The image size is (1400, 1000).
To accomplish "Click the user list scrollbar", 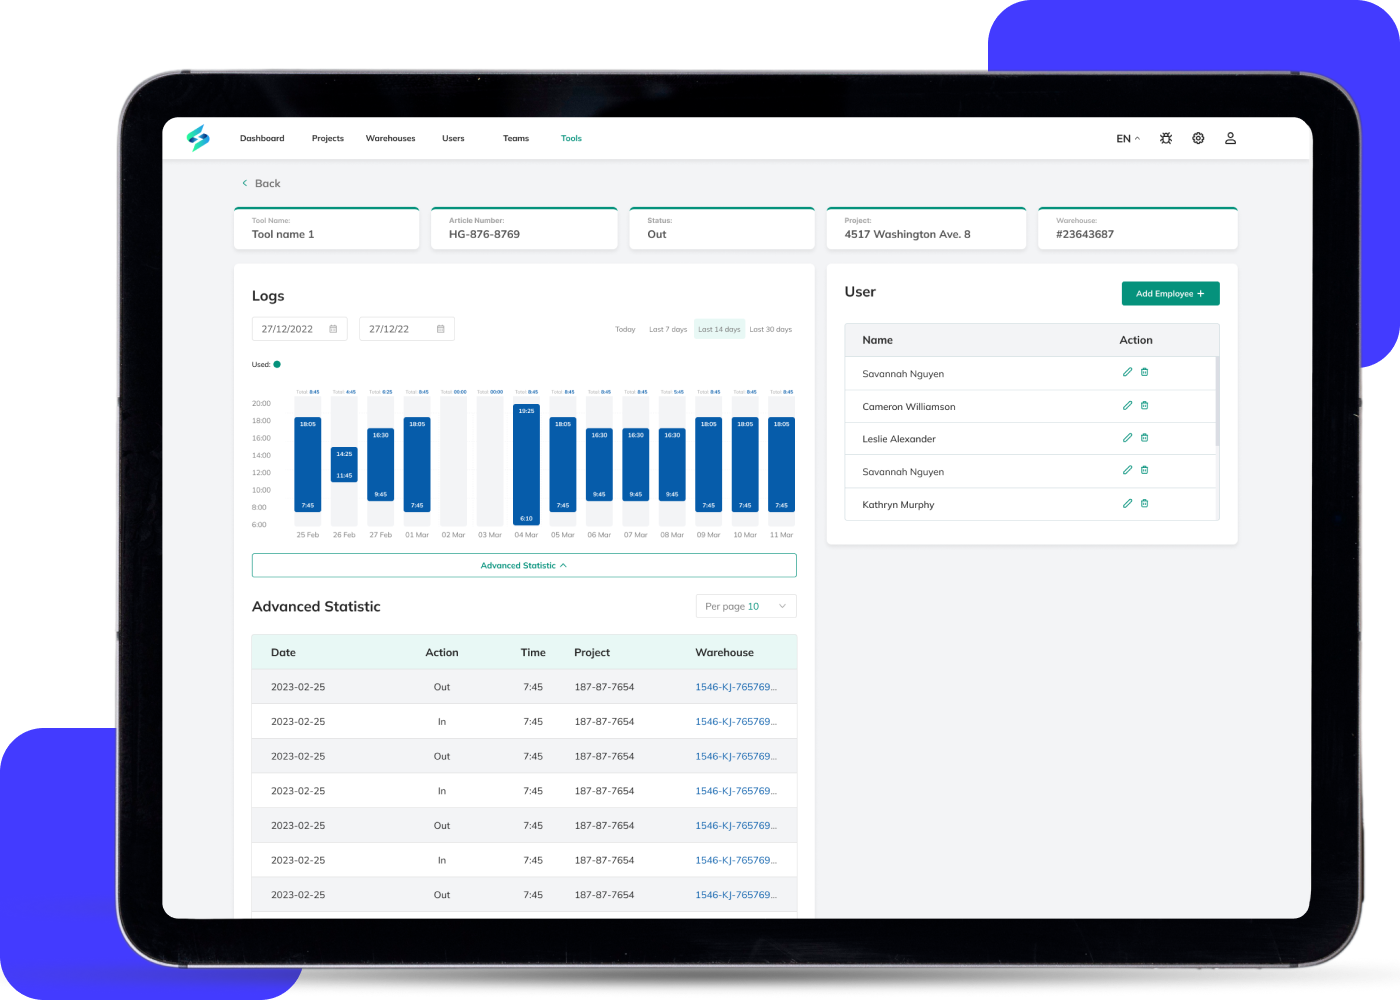I will pyautogui.click(x=1217, y=402).
